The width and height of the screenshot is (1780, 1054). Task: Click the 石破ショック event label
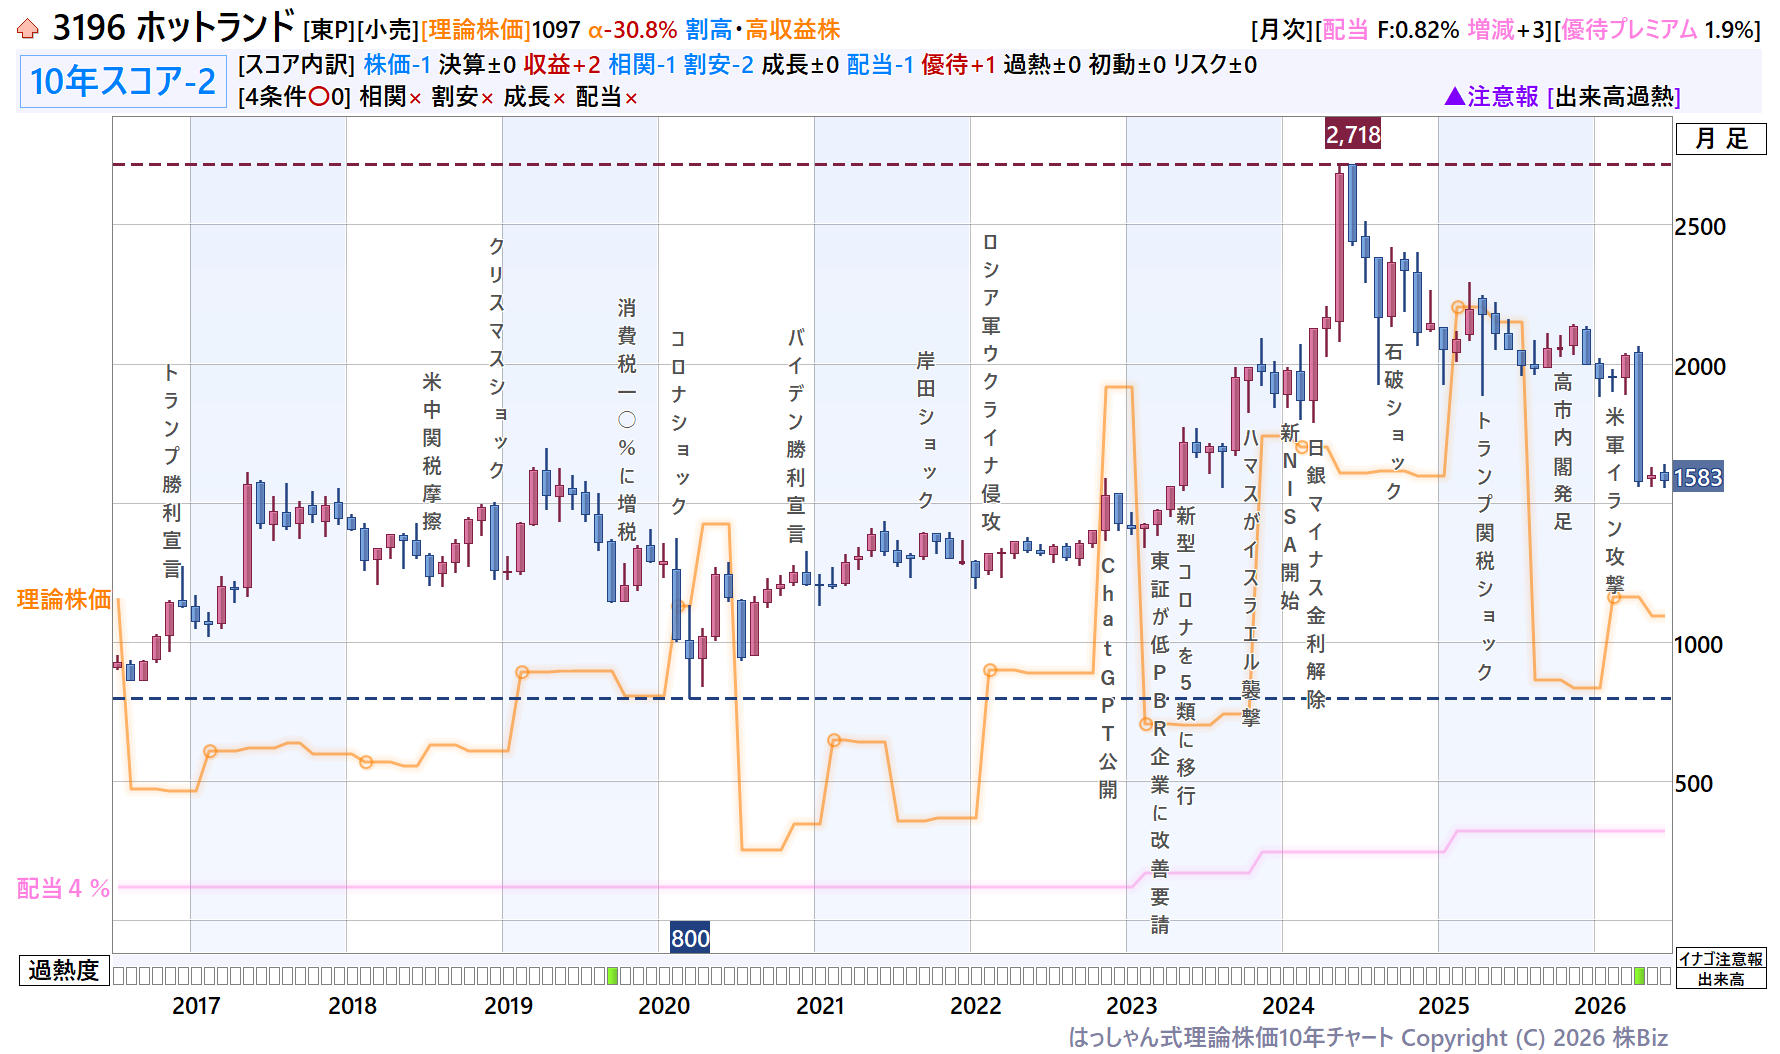point(1394,421)
